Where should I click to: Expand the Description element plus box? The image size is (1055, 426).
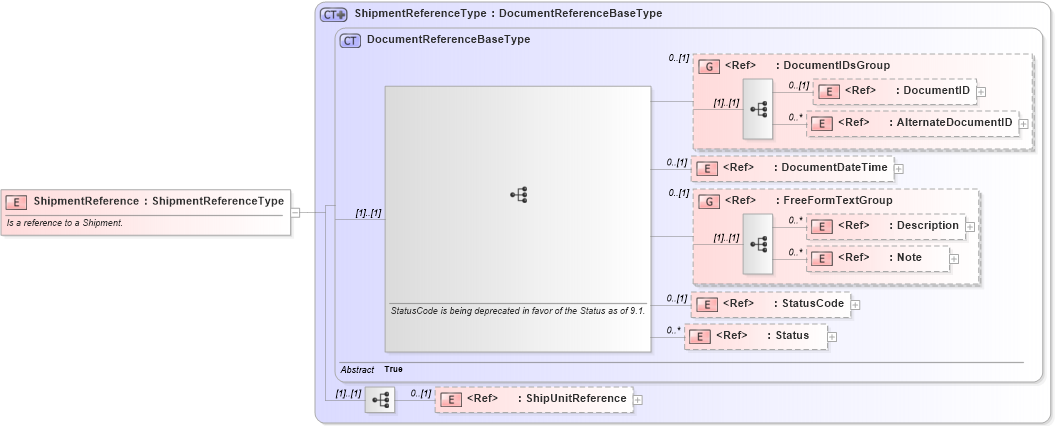[970, 227]
